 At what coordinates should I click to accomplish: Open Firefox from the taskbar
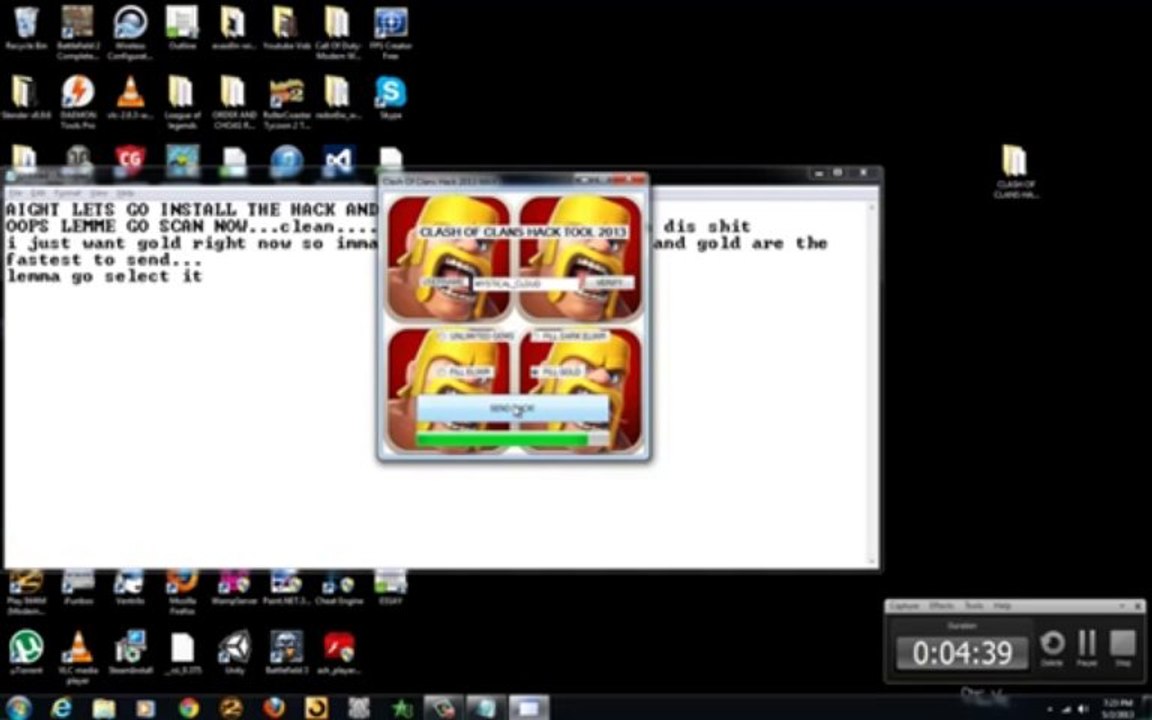[274, 708]
